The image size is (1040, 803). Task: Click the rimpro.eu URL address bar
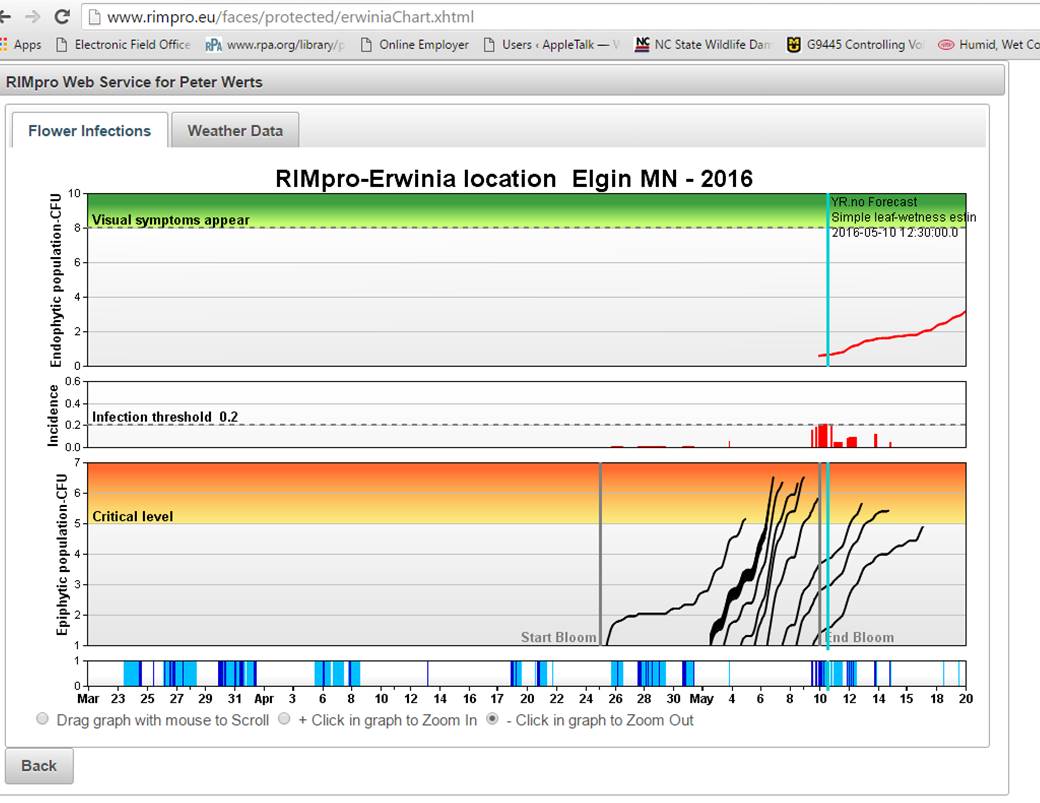click(x=500, y=17)
